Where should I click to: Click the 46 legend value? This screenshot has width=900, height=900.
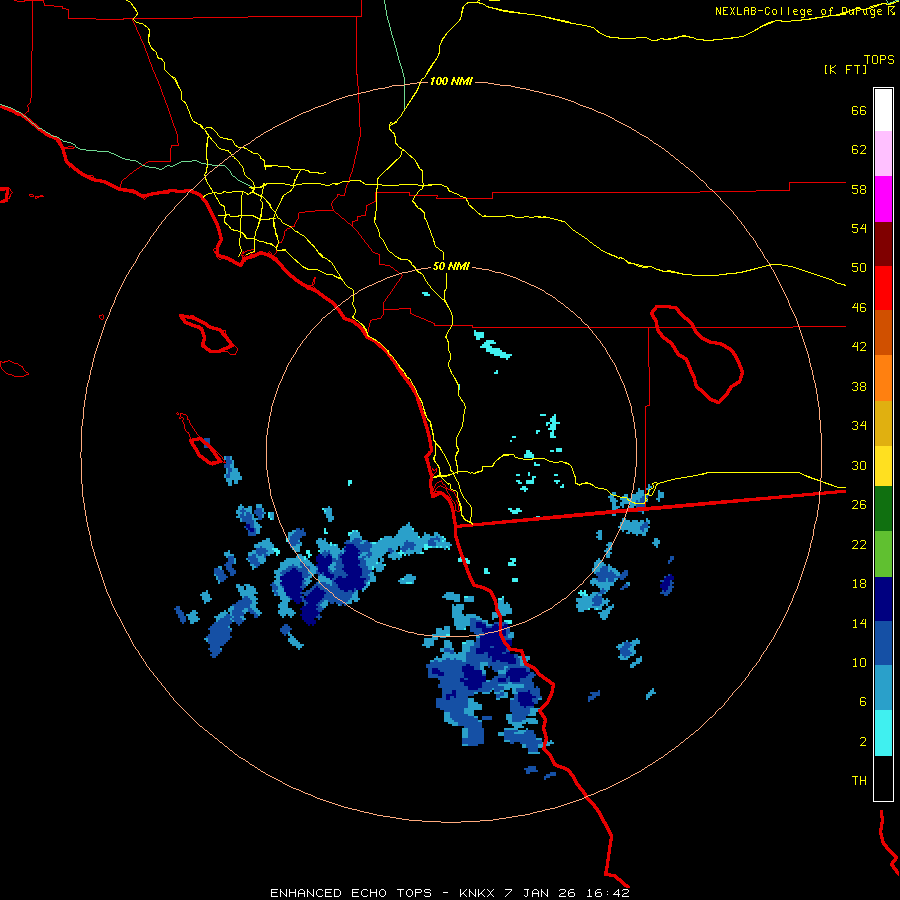(x=859, y=308)
